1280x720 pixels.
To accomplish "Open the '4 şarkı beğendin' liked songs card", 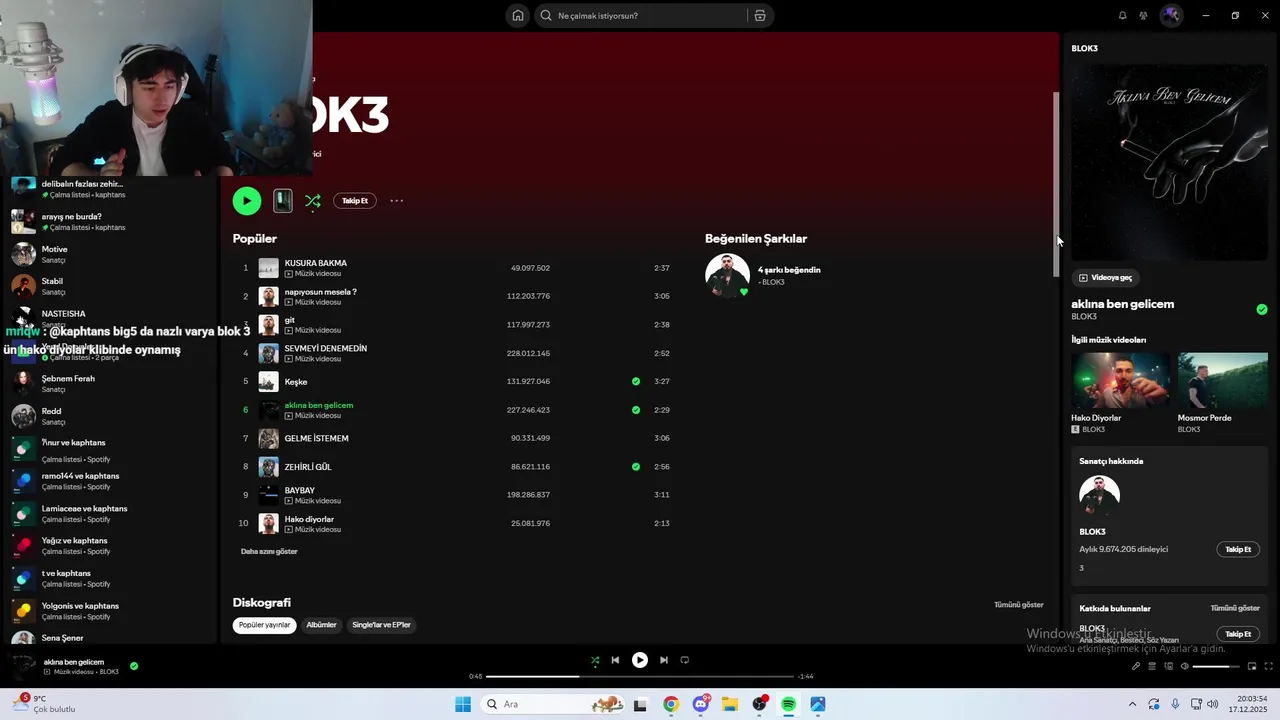I will tap(765, 275).
